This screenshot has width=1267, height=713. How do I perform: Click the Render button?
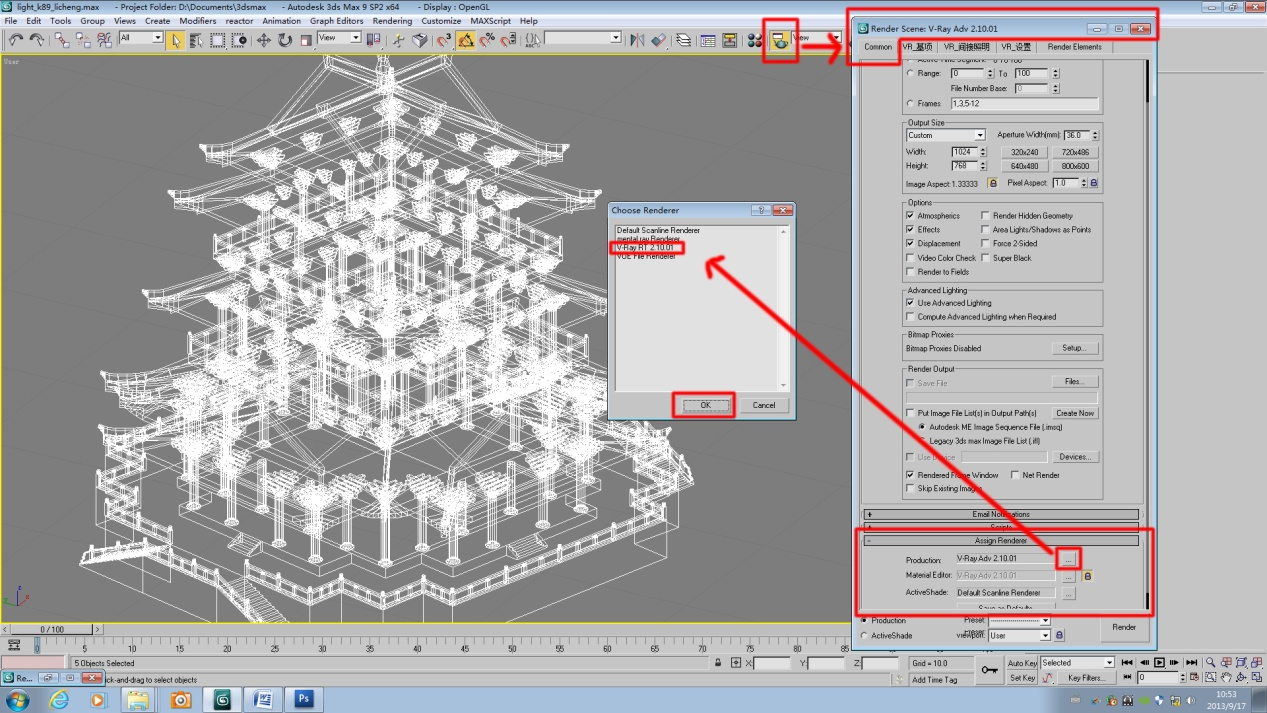tap(1124, 627)
